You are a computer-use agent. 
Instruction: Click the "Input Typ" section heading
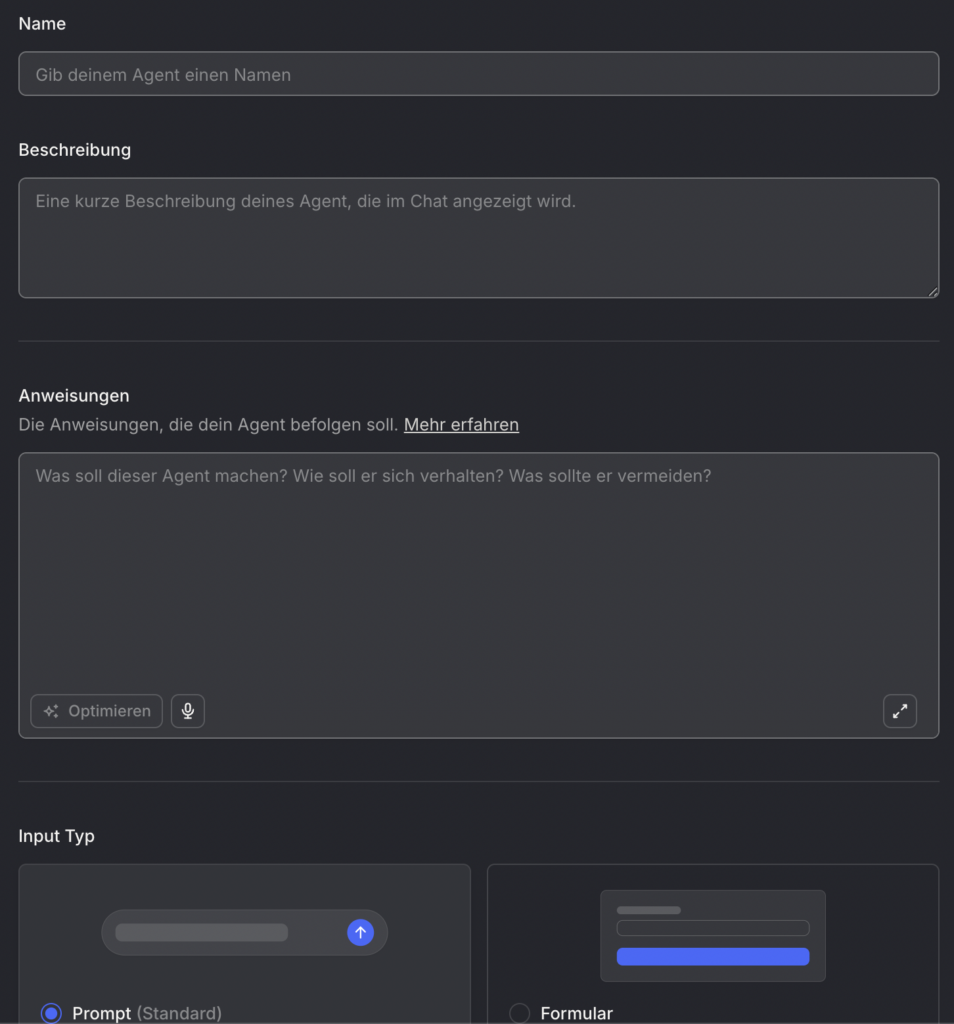[57, 836]
